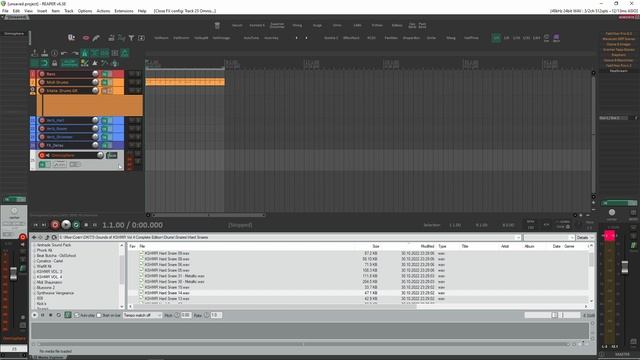Click the Bass track volume knob

pos(95,74)
